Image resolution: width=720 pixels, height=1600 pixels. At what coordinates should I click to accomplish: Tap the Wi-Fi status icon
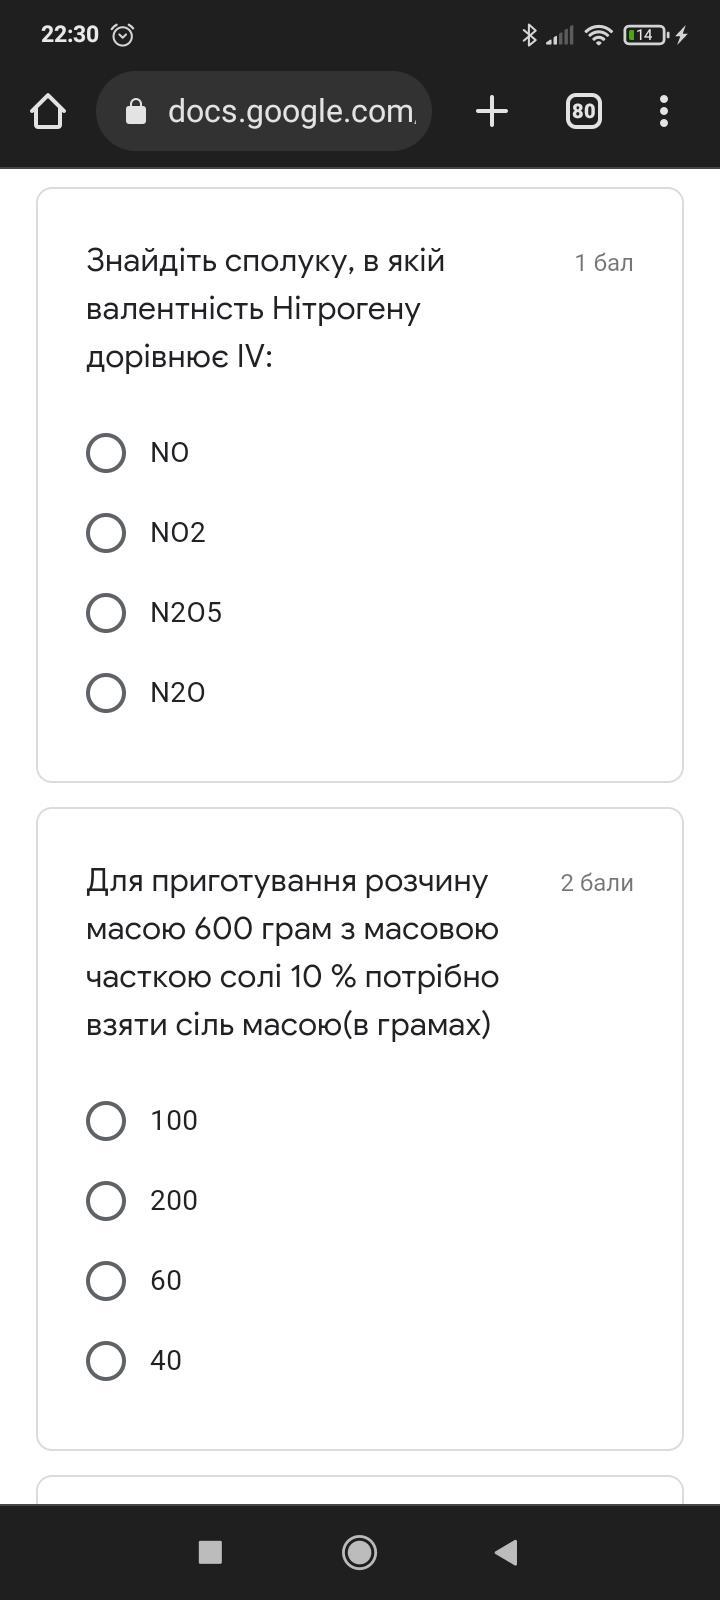(598, 35)
